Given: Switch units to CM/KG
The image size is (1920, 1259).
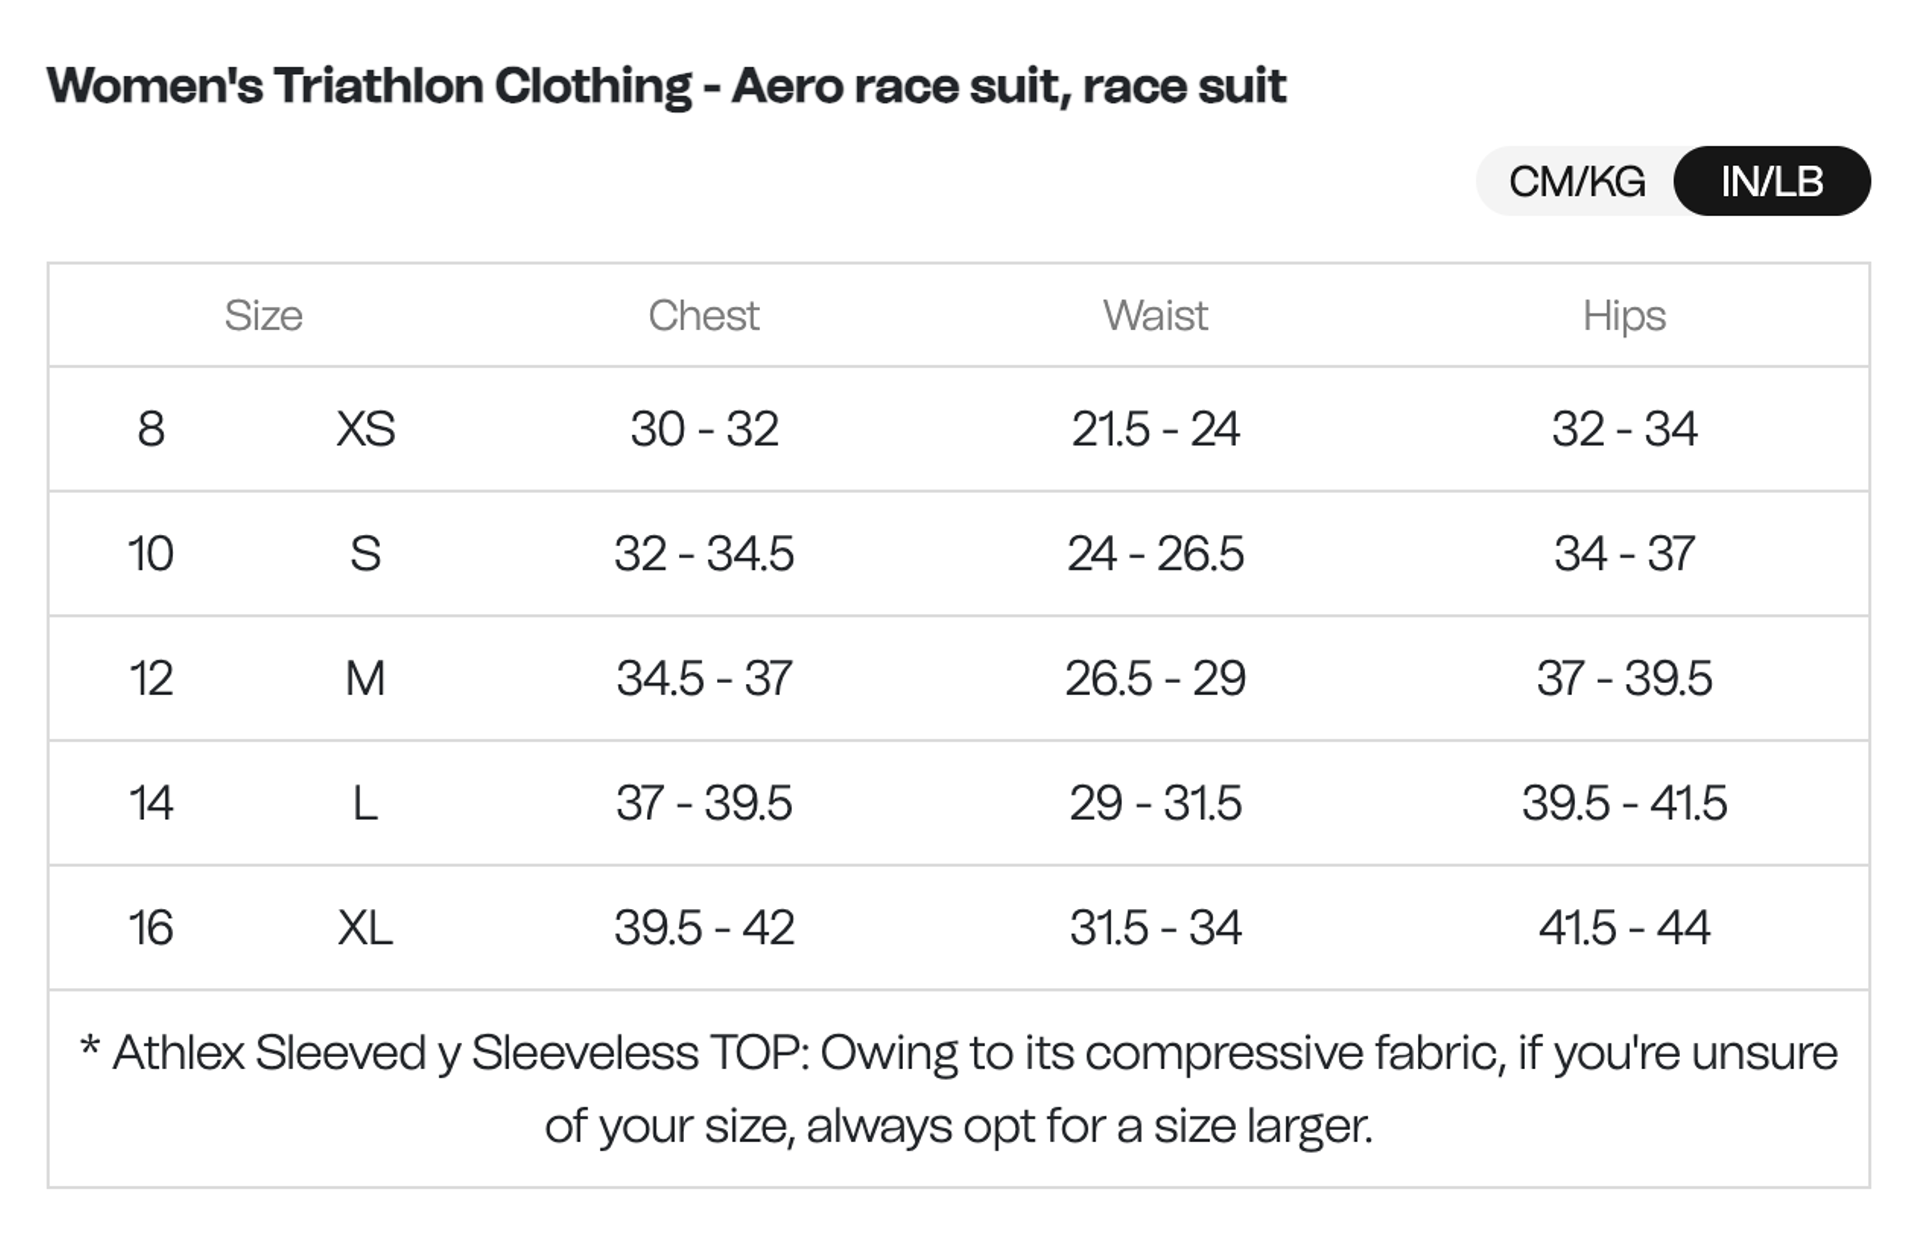Looking at the screenshot, I should point(1577,182).
